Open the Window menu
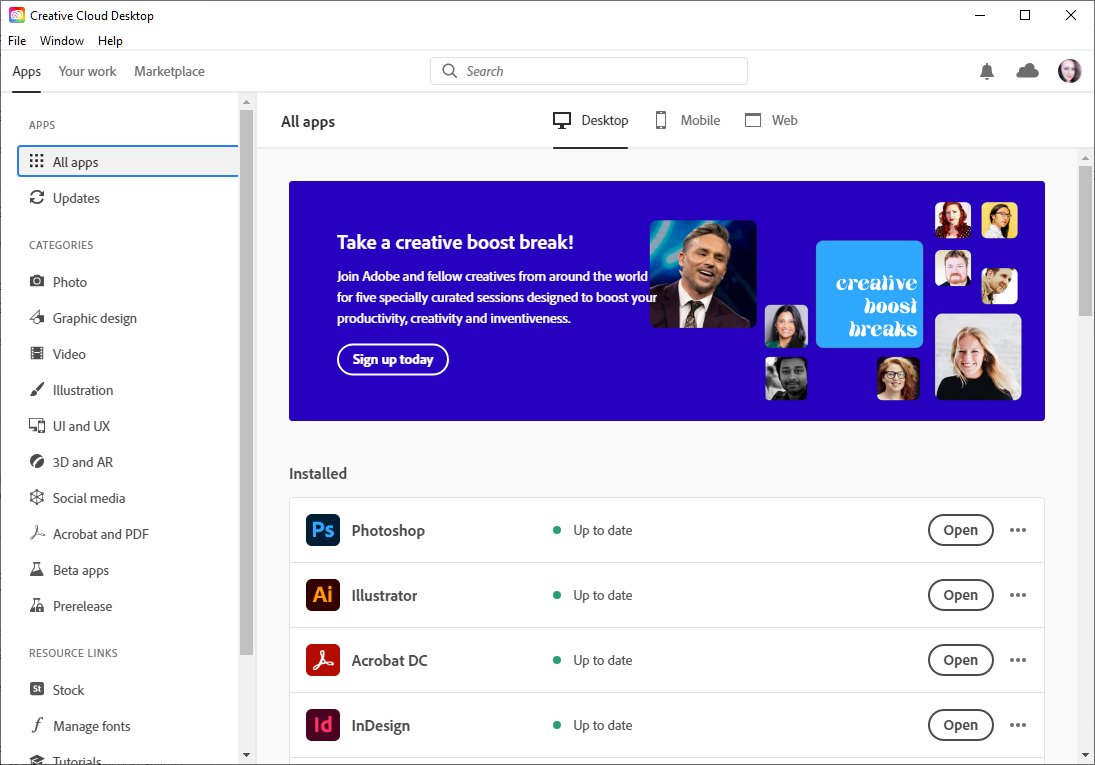Viewport: 1095px width, 765px height. [61, 41]
